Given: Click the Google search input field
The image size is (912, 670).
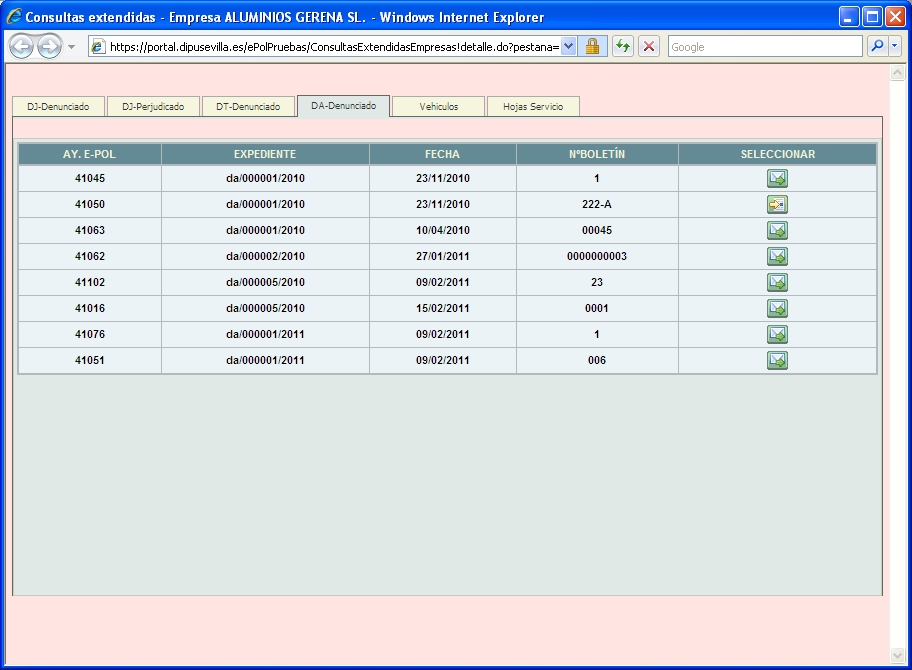Looking at the screenshot, I should (x=764, y=47).
